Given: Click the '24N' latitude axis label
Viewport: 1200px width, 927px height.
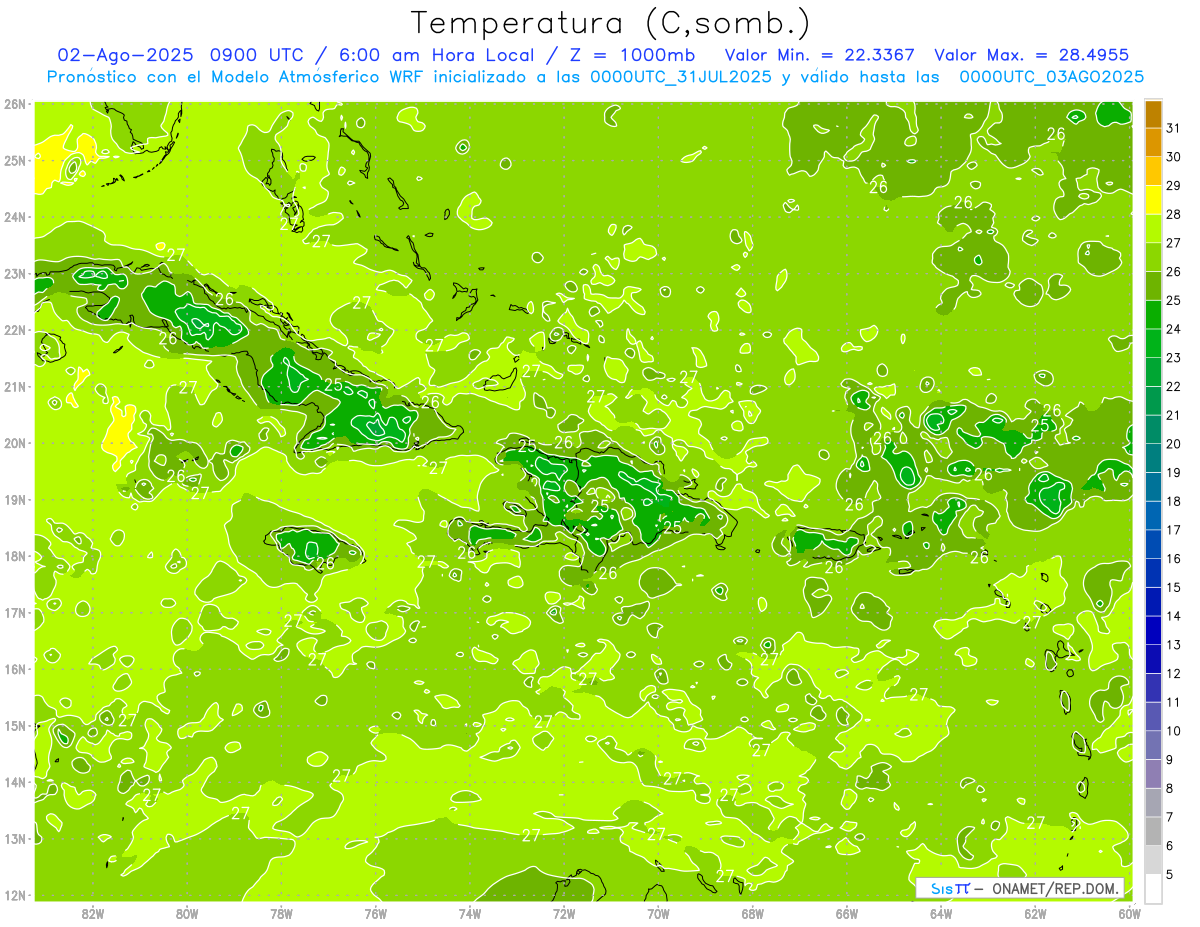Looking at the screenshot, I should click(14, 217).
